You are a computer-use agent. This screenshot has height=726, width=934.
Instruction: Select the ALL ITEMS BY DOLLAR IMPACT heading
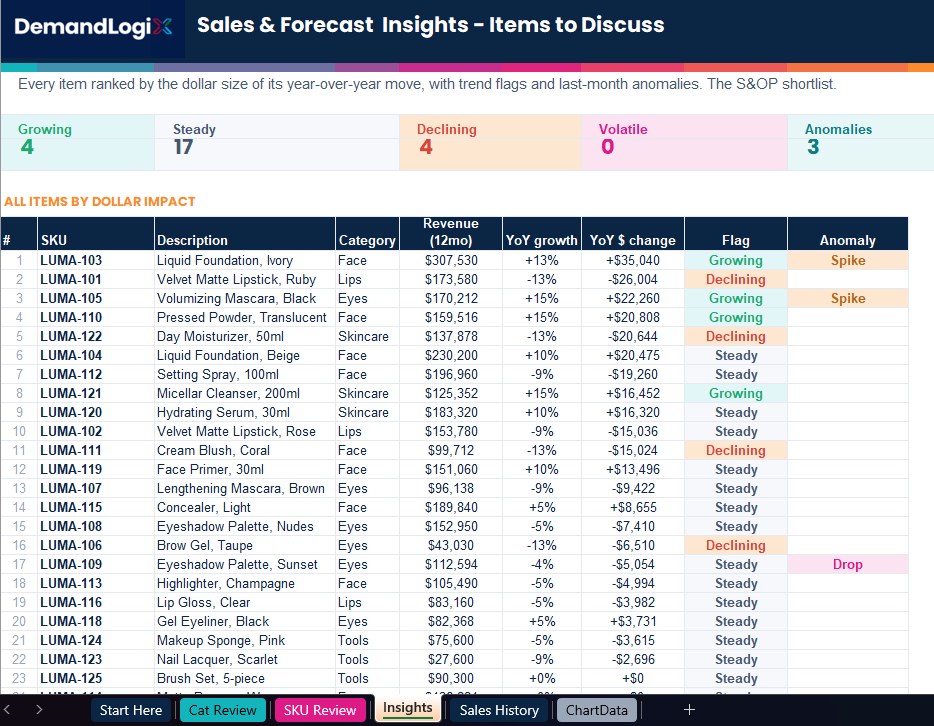click(99, 201)
